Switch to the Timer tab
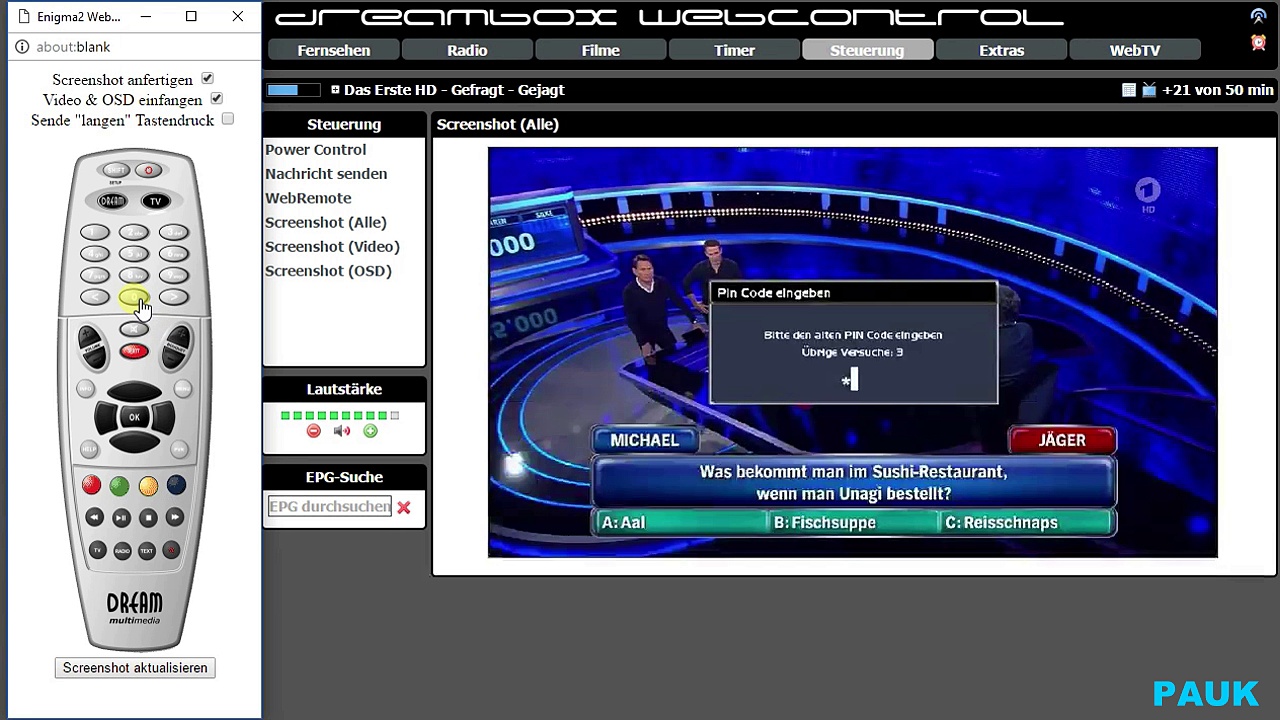The image size is (1280, 720). point(734,50)
